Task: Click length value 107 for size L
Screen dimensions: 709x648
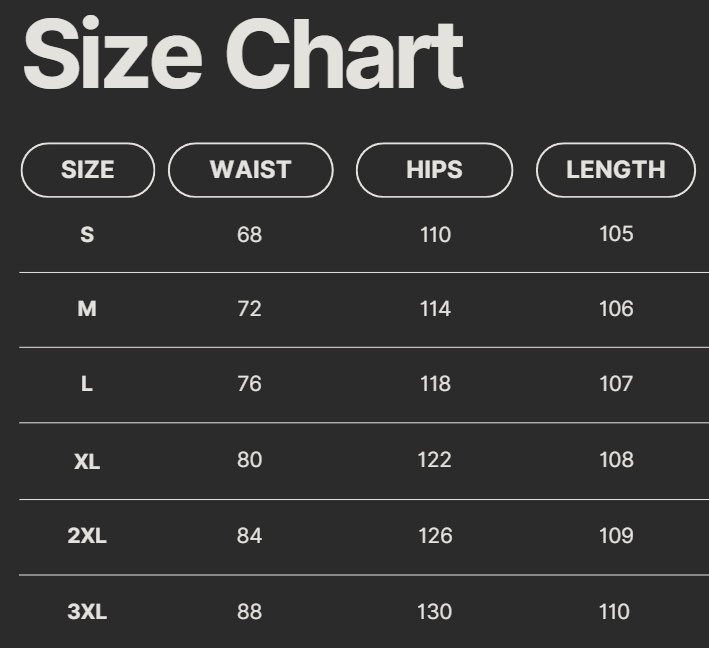Action: click(x=615, y=384)
